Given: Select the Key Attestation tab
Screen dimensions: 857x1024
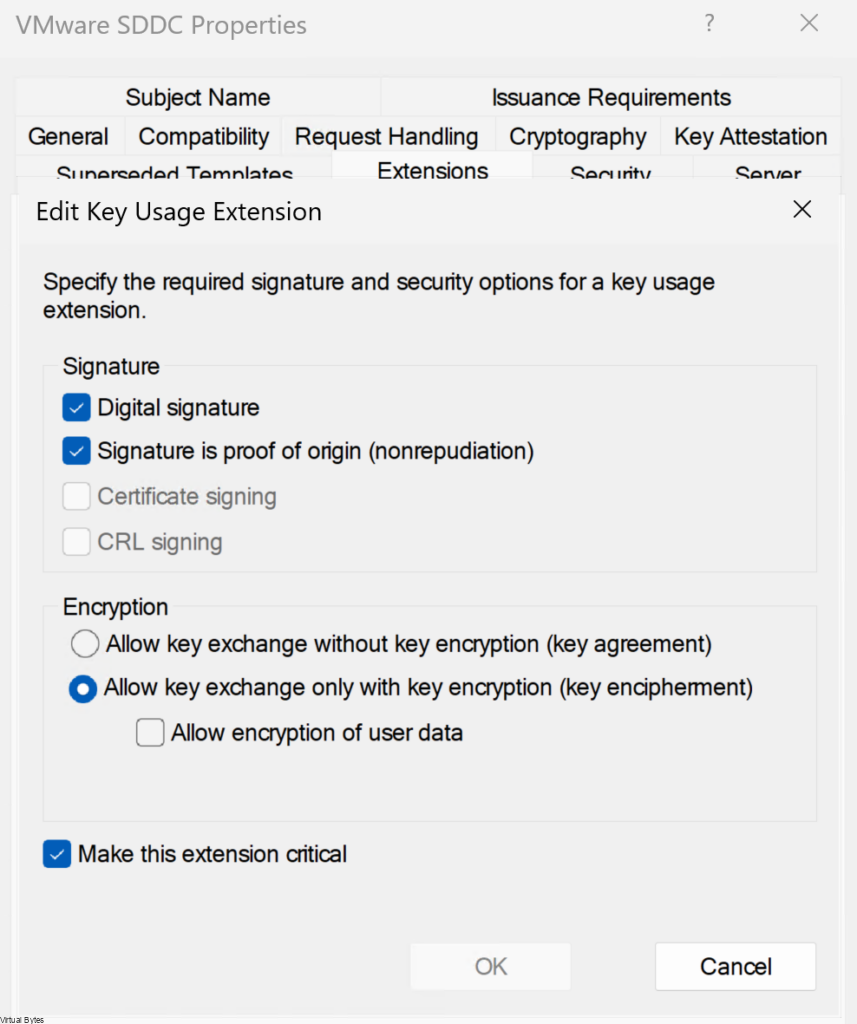Looking at the screenshot, I should [x=750, y=136].
